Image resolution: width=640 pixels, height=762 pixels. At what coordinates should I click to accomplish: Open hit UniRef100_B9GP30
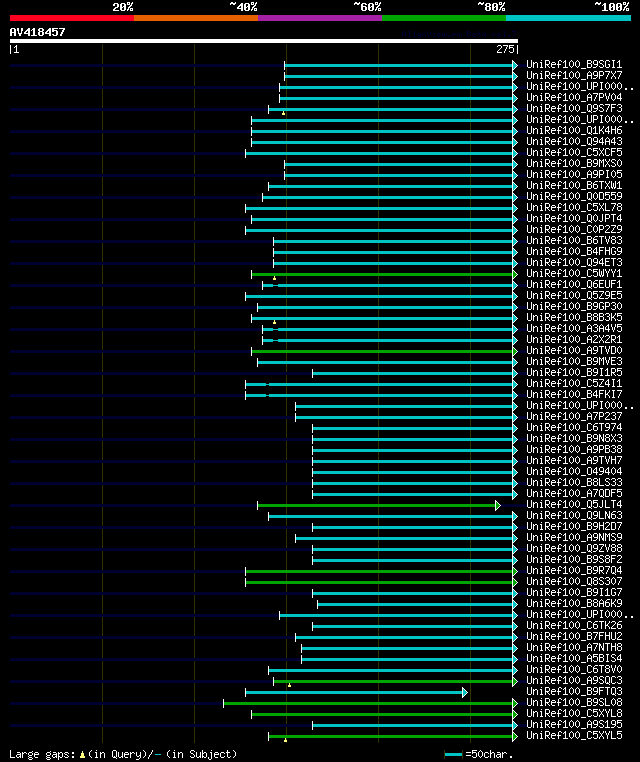574,306
